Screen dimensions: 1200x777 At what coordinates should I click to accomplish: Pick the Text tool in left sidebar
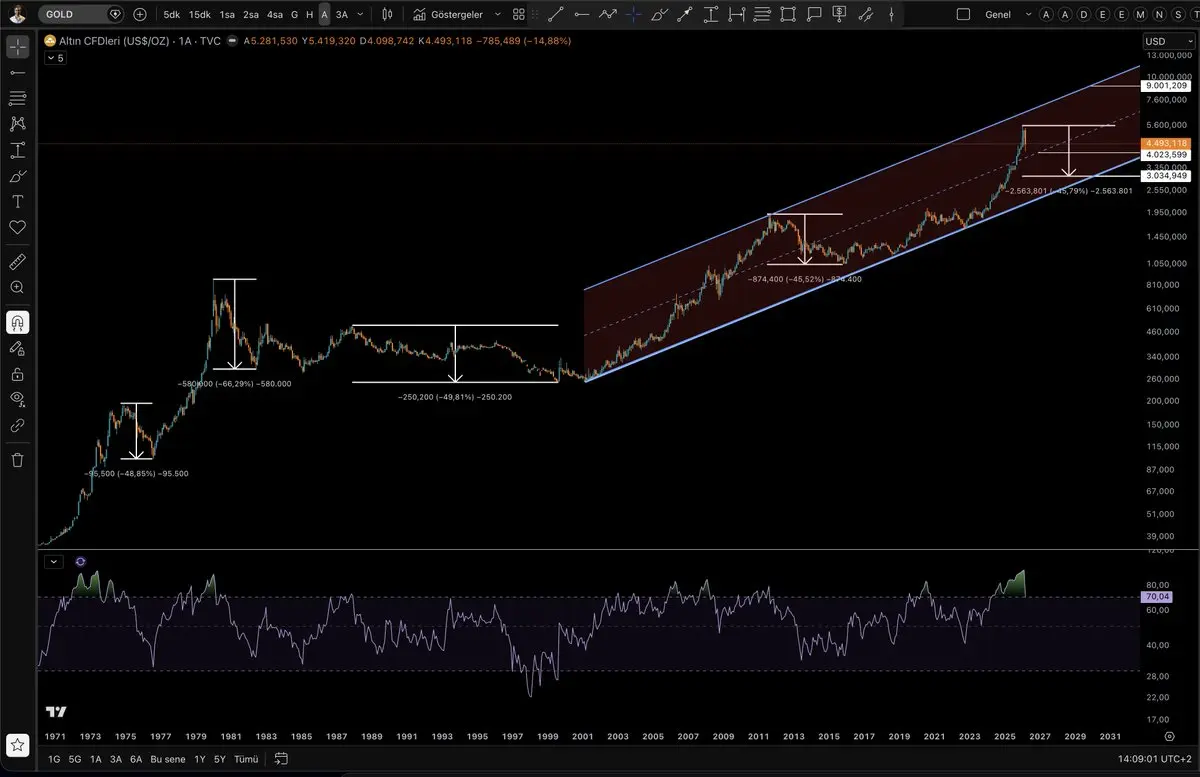[17, 202]
